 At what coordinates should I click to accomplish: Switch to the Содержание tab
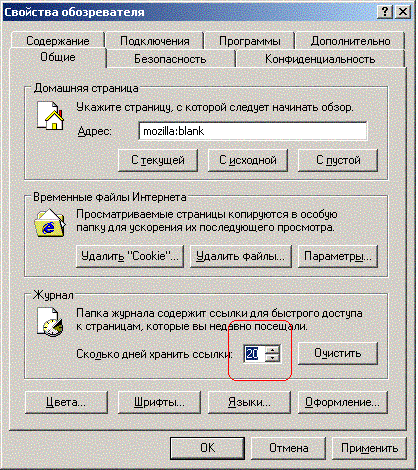pos(58,41)
